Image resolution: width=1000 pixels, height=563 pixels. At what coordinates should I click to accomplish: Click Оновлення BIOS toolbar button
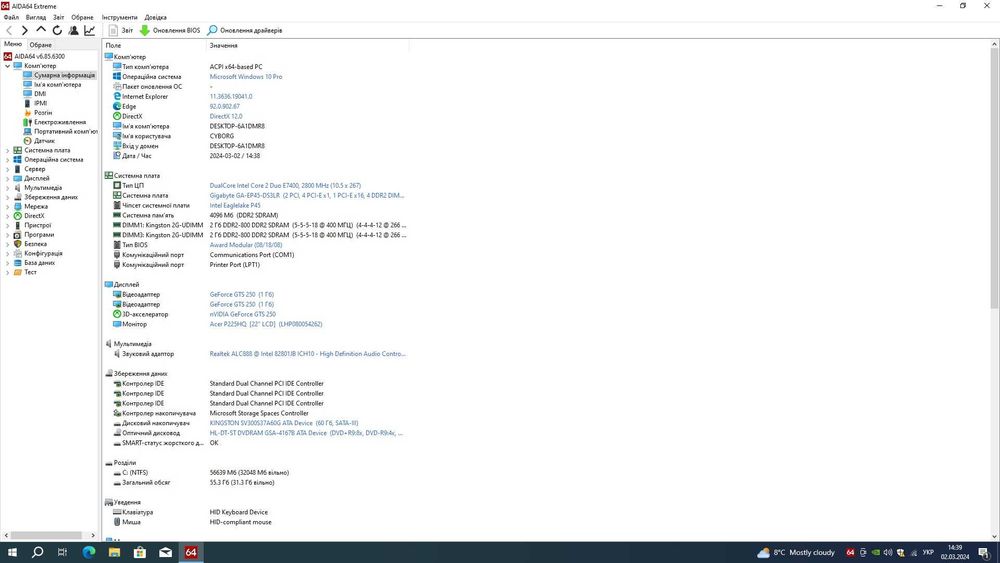[x=170, y=30]
